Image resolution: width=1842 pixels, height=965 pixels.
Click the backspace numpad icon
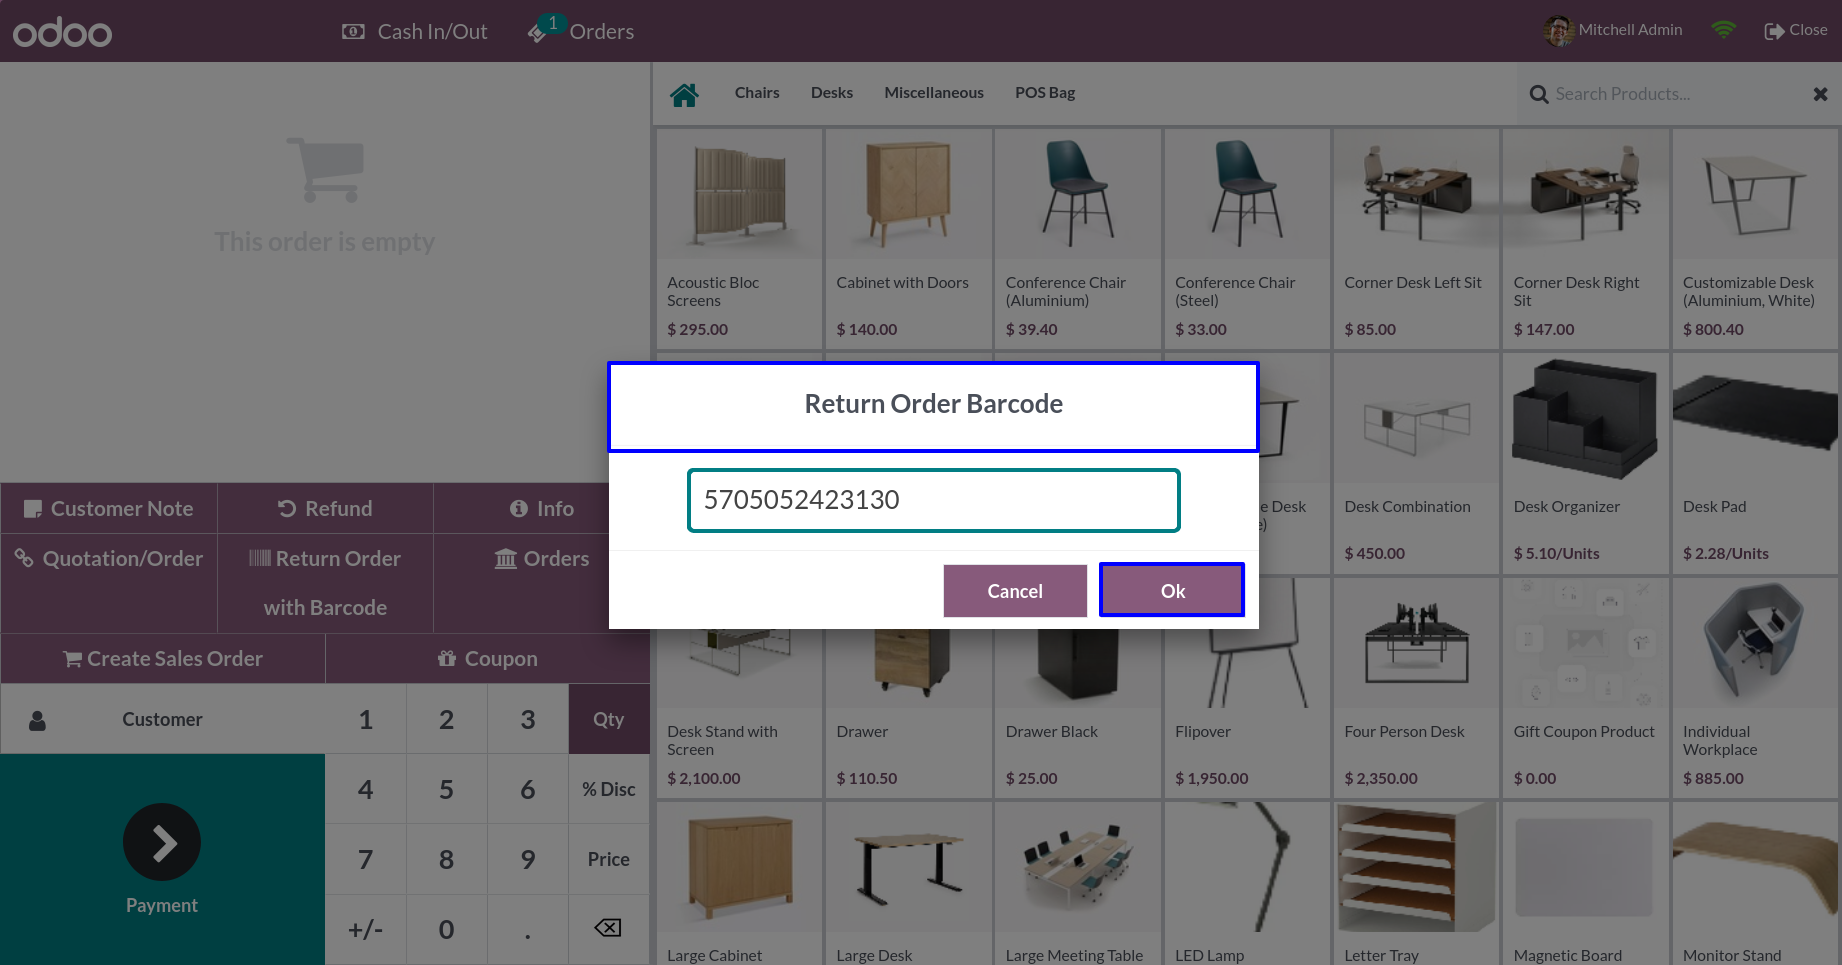point(608,928)
